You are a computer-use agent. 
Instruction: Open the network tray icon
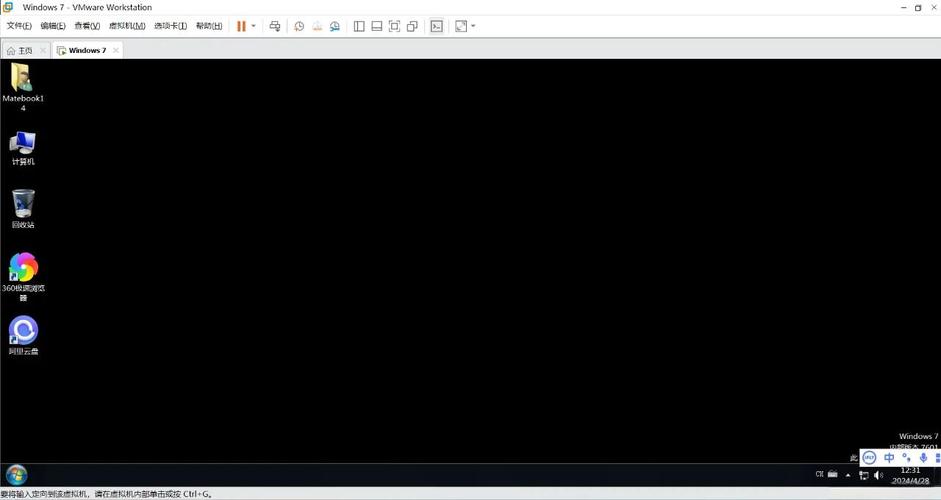pos(864,475)
